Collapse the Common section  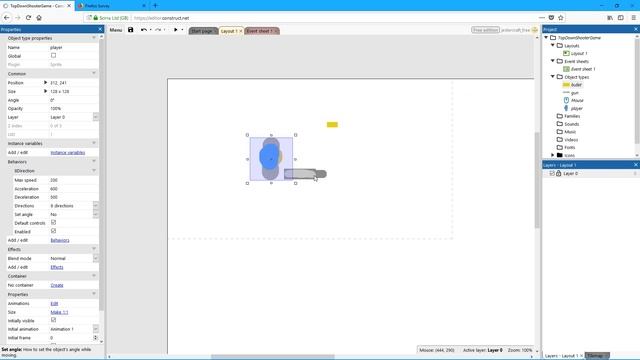(94, 73)
